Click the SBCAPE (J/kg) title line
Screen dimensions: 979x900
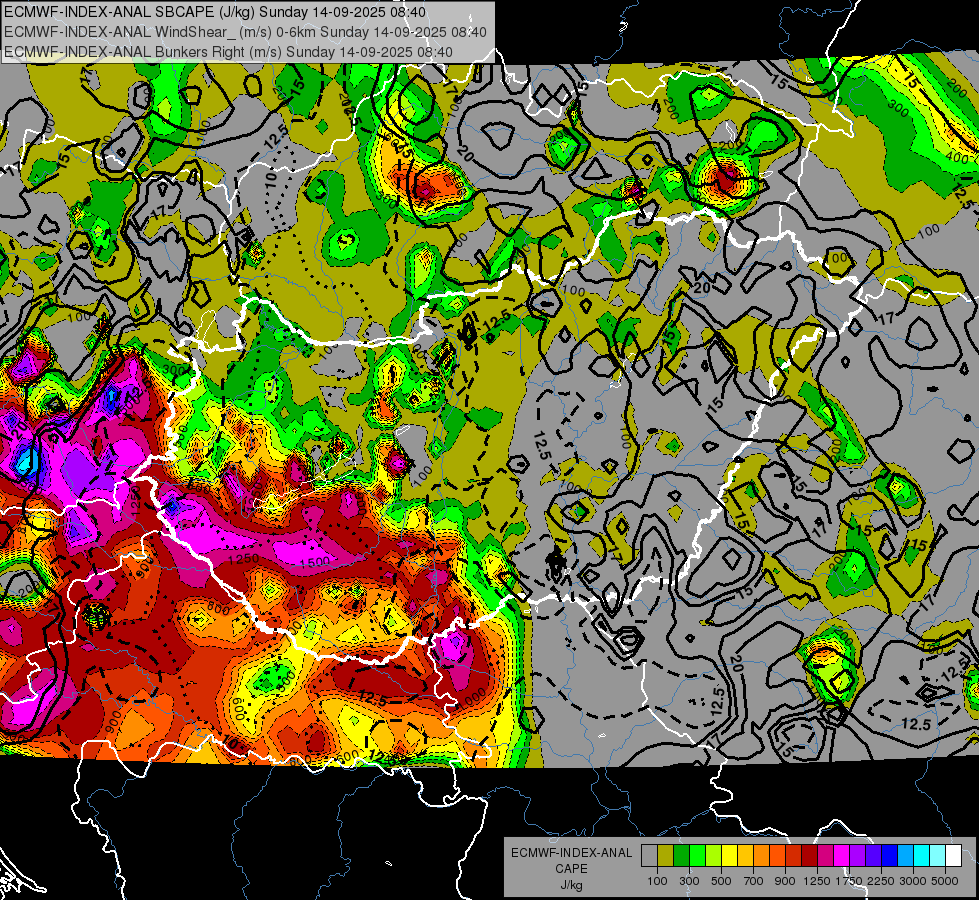coord(215,12)
